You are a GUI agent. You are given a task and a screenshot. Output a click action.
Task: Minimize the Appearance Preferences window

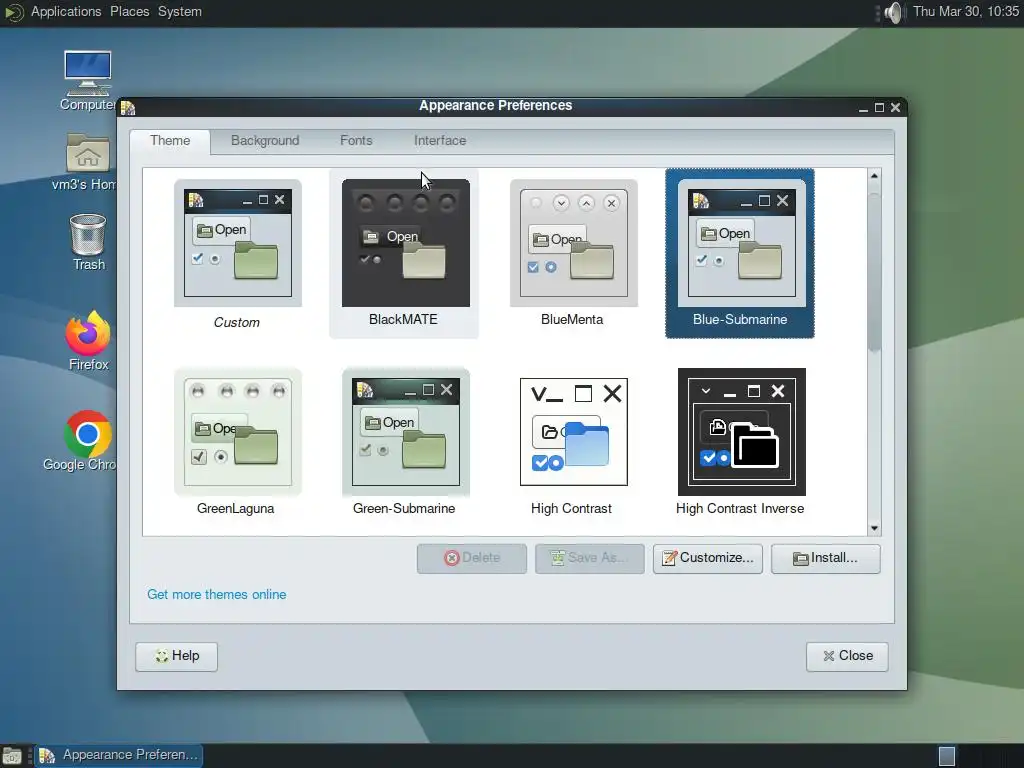[x=863, y=108]
